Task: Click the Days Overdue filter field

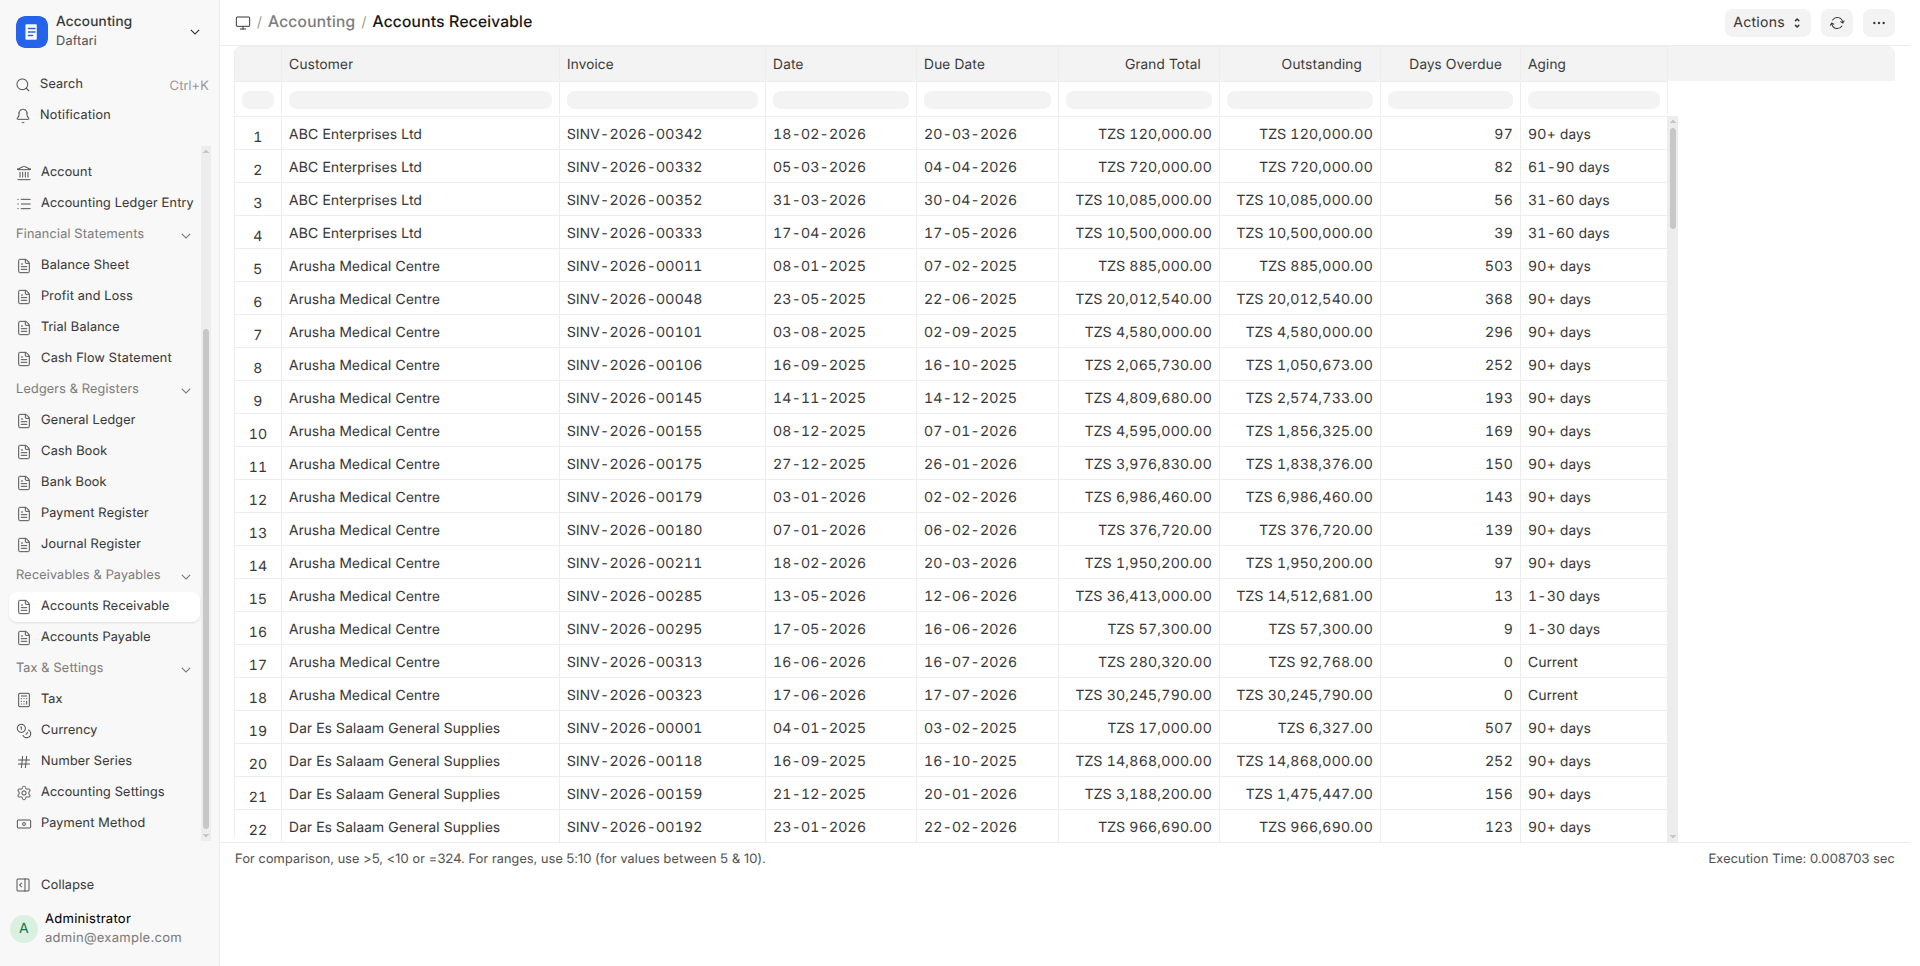Action: [x=1450, y=100]
